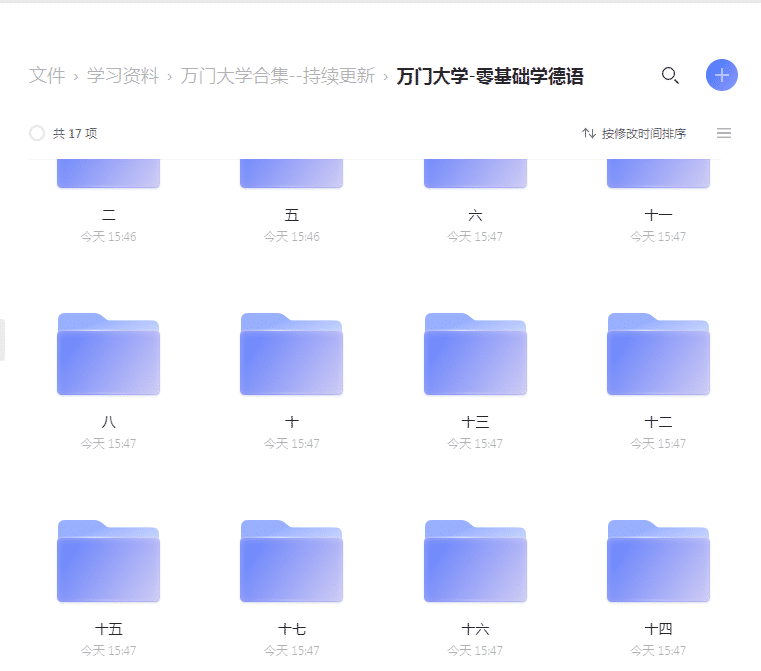Open the folder named 十五
The image size is (761, 671).
[x=108, y=562]
